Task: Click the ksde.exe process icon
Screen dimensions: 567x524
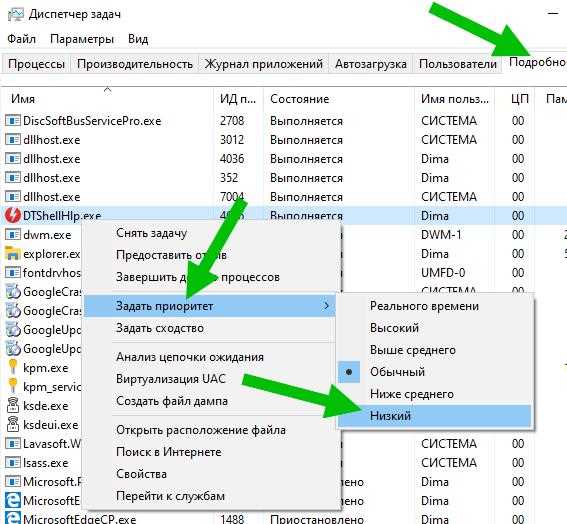Action: point(13,405)
